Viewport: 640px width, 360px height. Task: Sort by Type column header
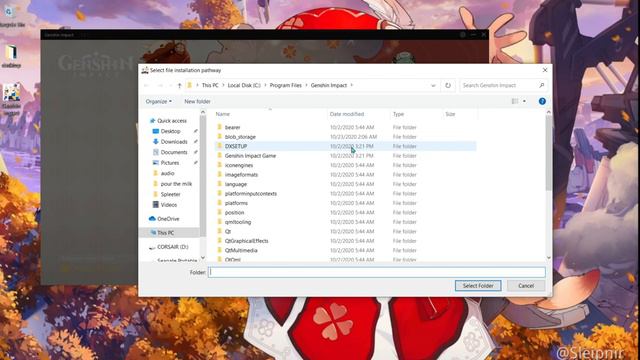coord(398,114)
